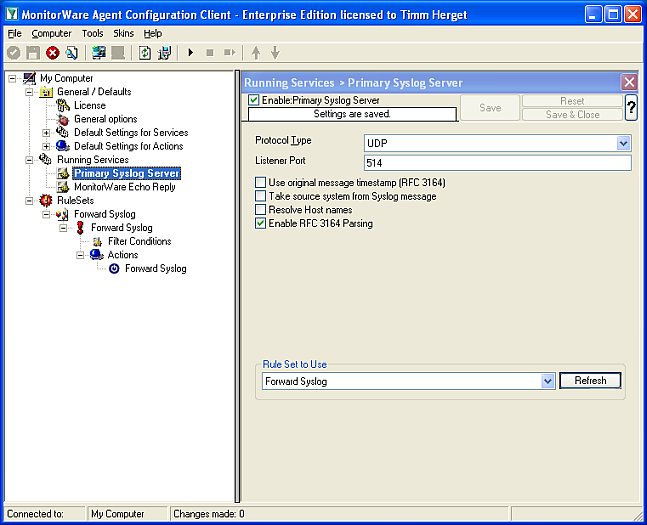Click the grayed disconnect computer toolbar icon
647x525 pixels.
[x=118, y=52]
